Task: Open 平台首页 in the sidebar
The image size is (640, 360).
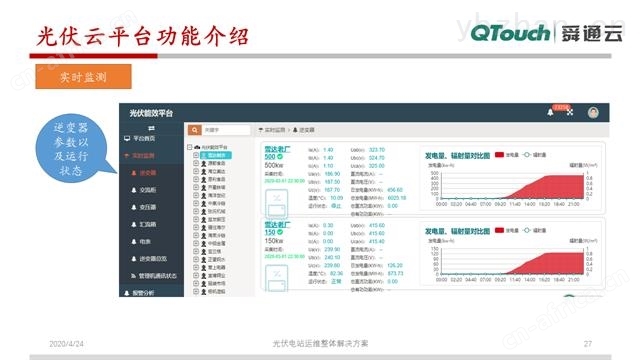Action: point(140,138)
